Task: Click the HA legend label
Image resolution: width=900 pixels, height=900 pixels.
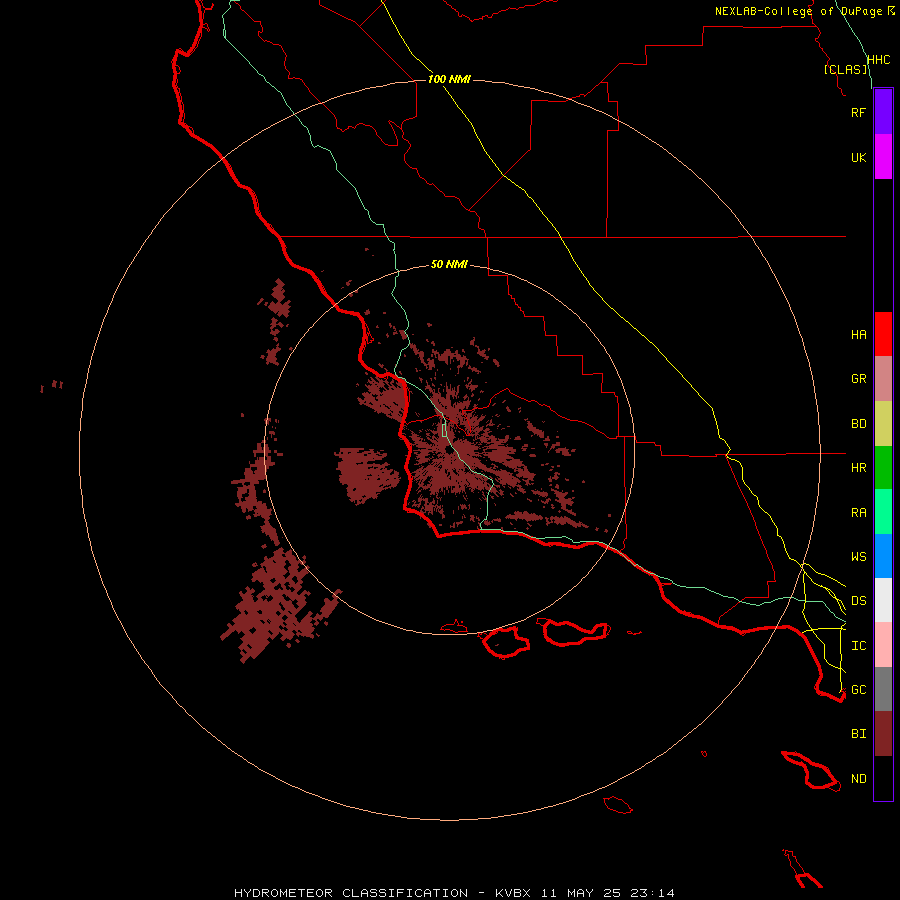Action: (x=858, y=335)
